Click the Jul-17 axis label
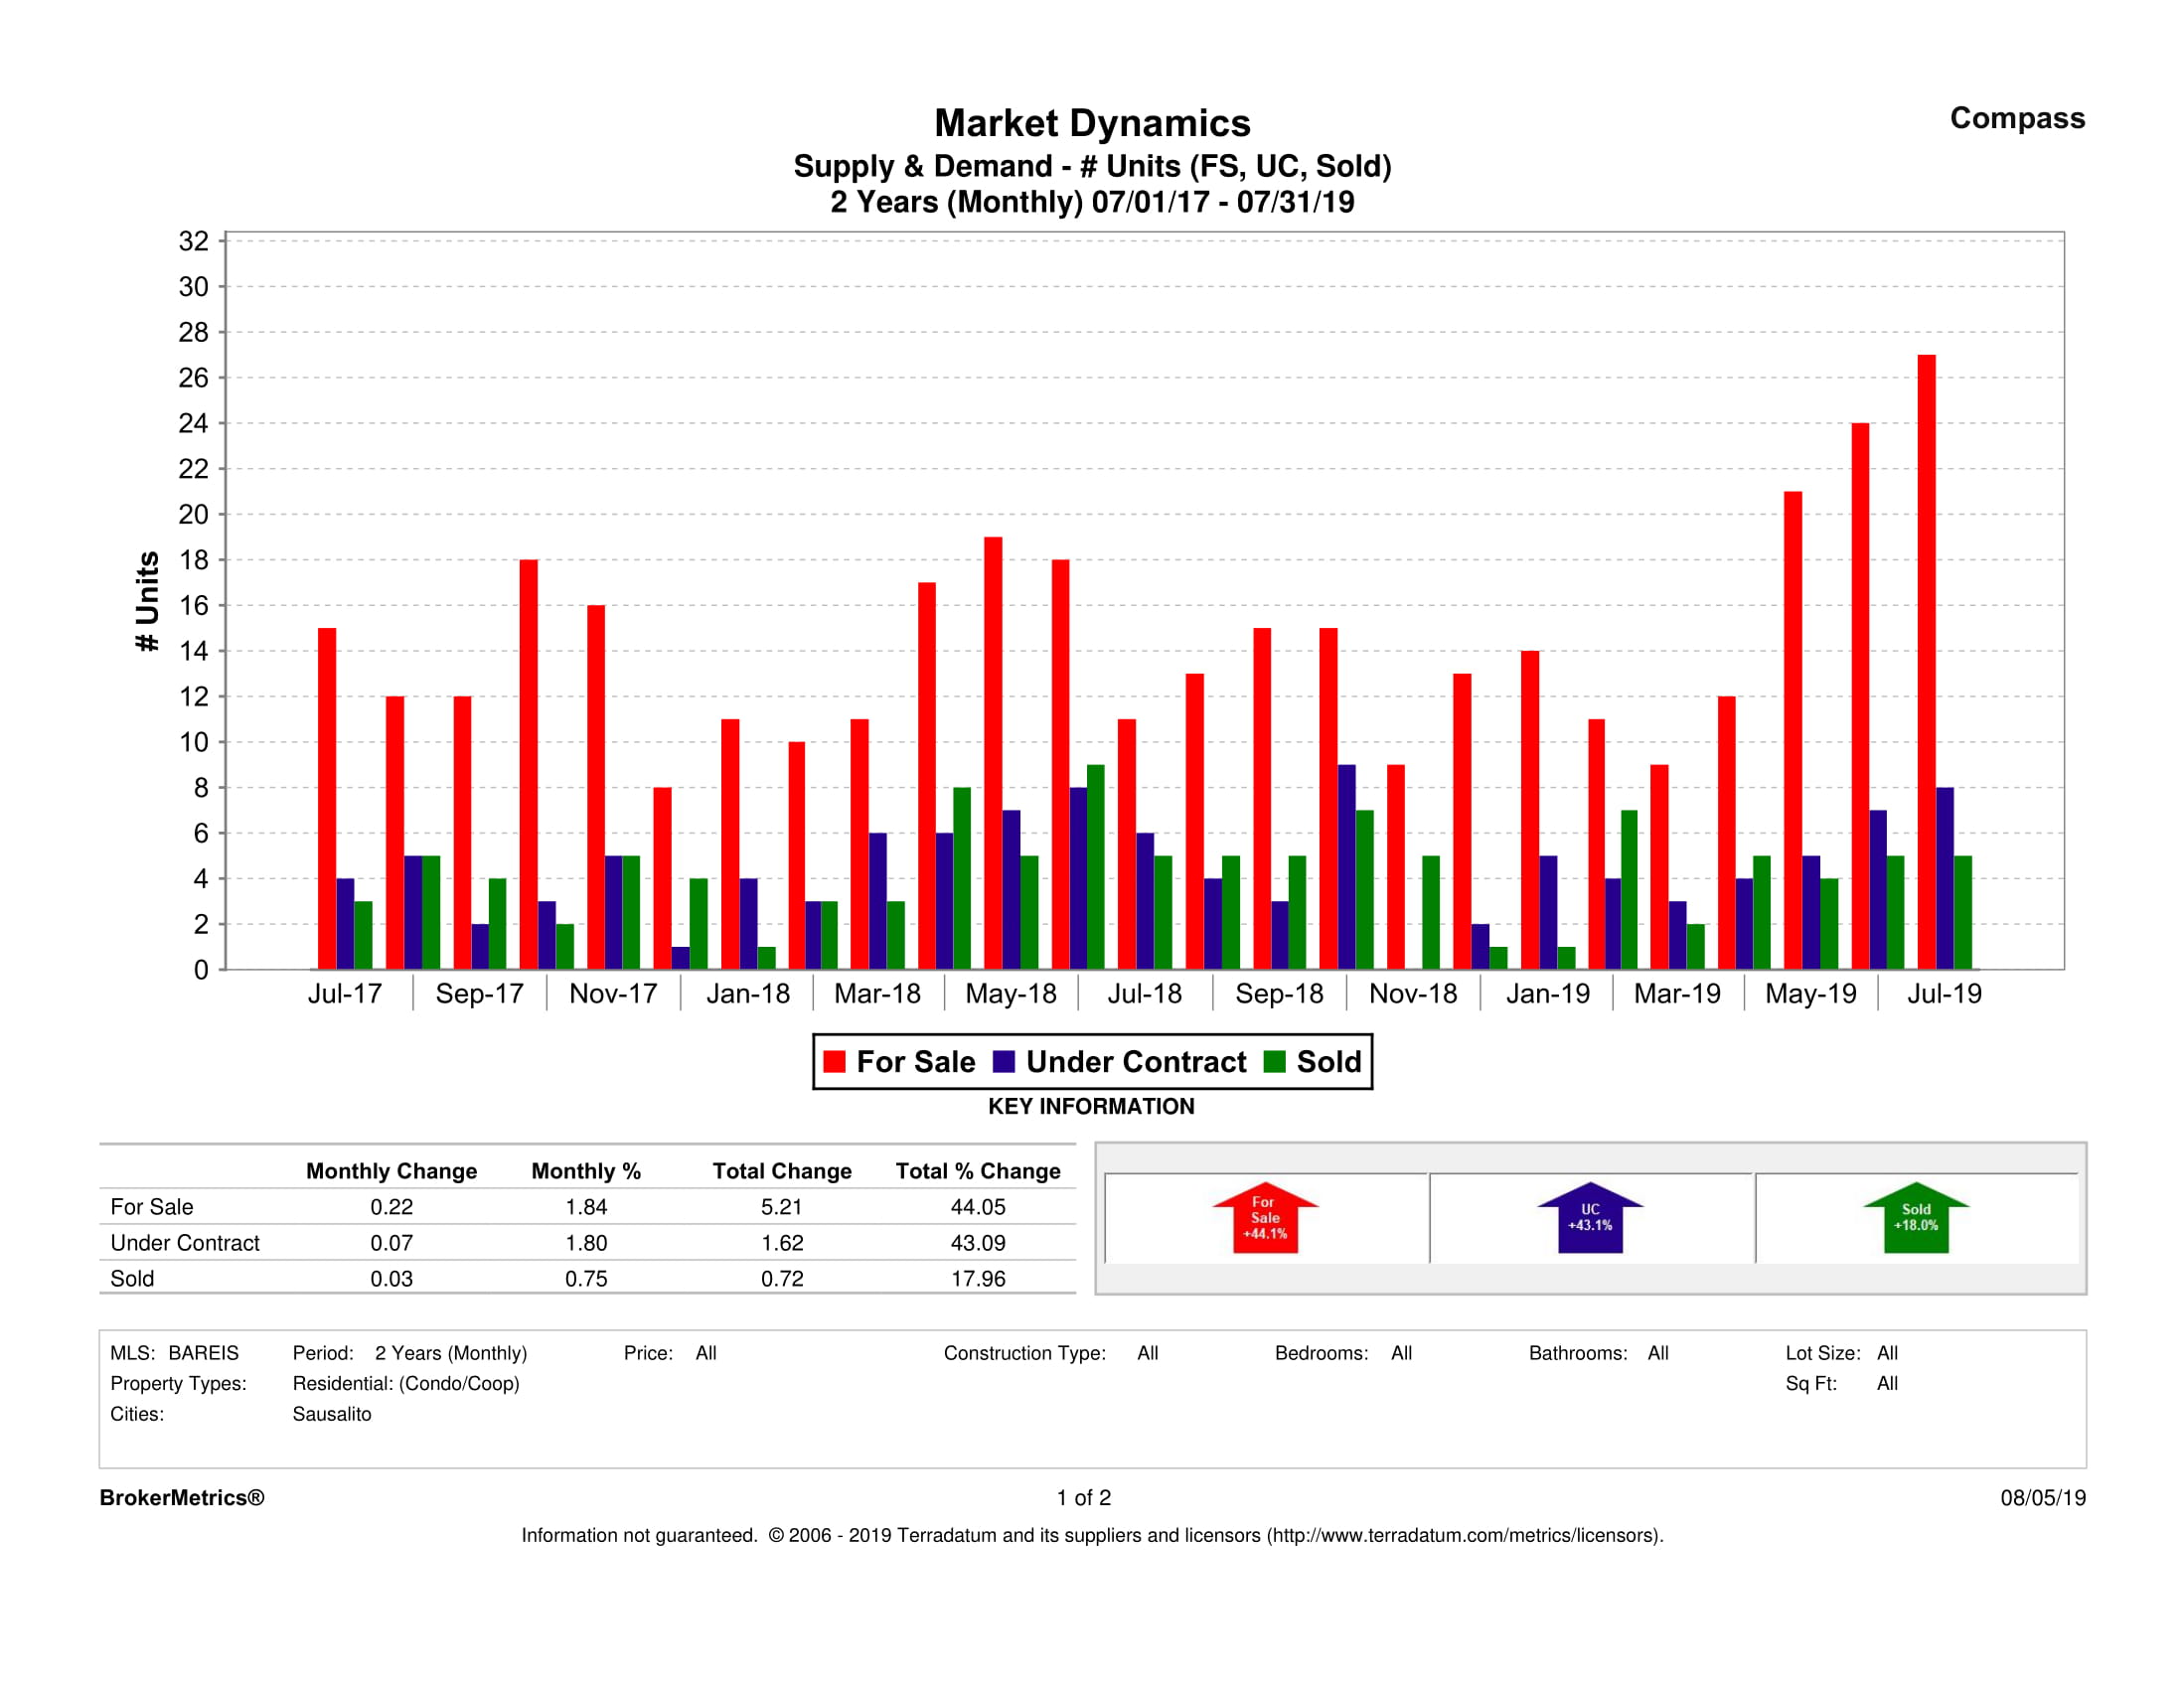Image resolution: width=2184 pixels, height=1689 pixels. [x=344, y=994]
